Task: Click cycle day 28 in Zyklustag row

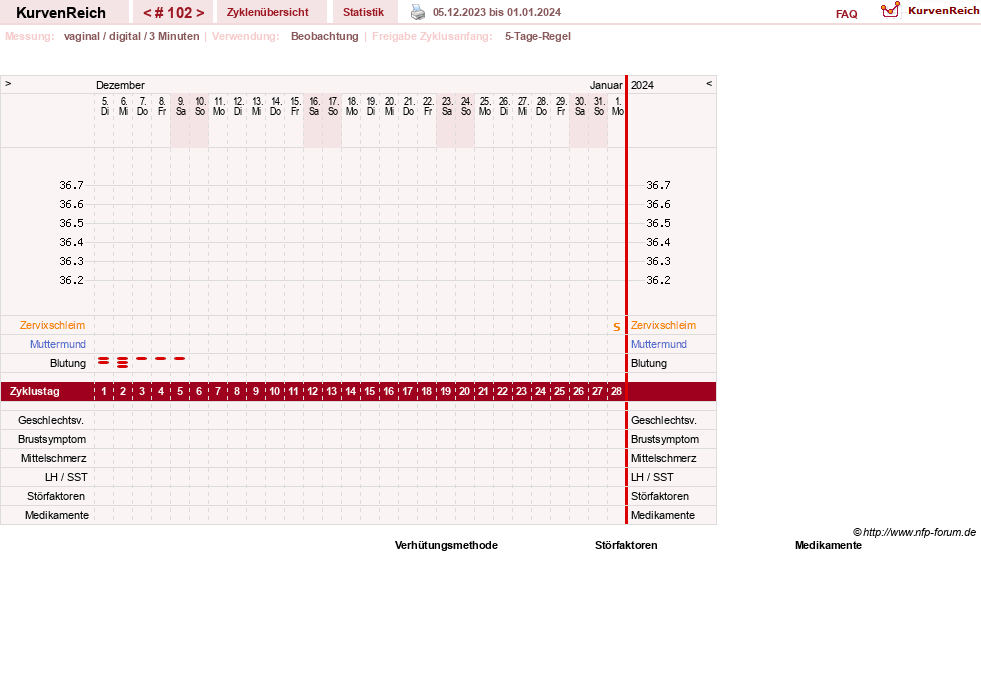Action: click(x=616, y=392)
